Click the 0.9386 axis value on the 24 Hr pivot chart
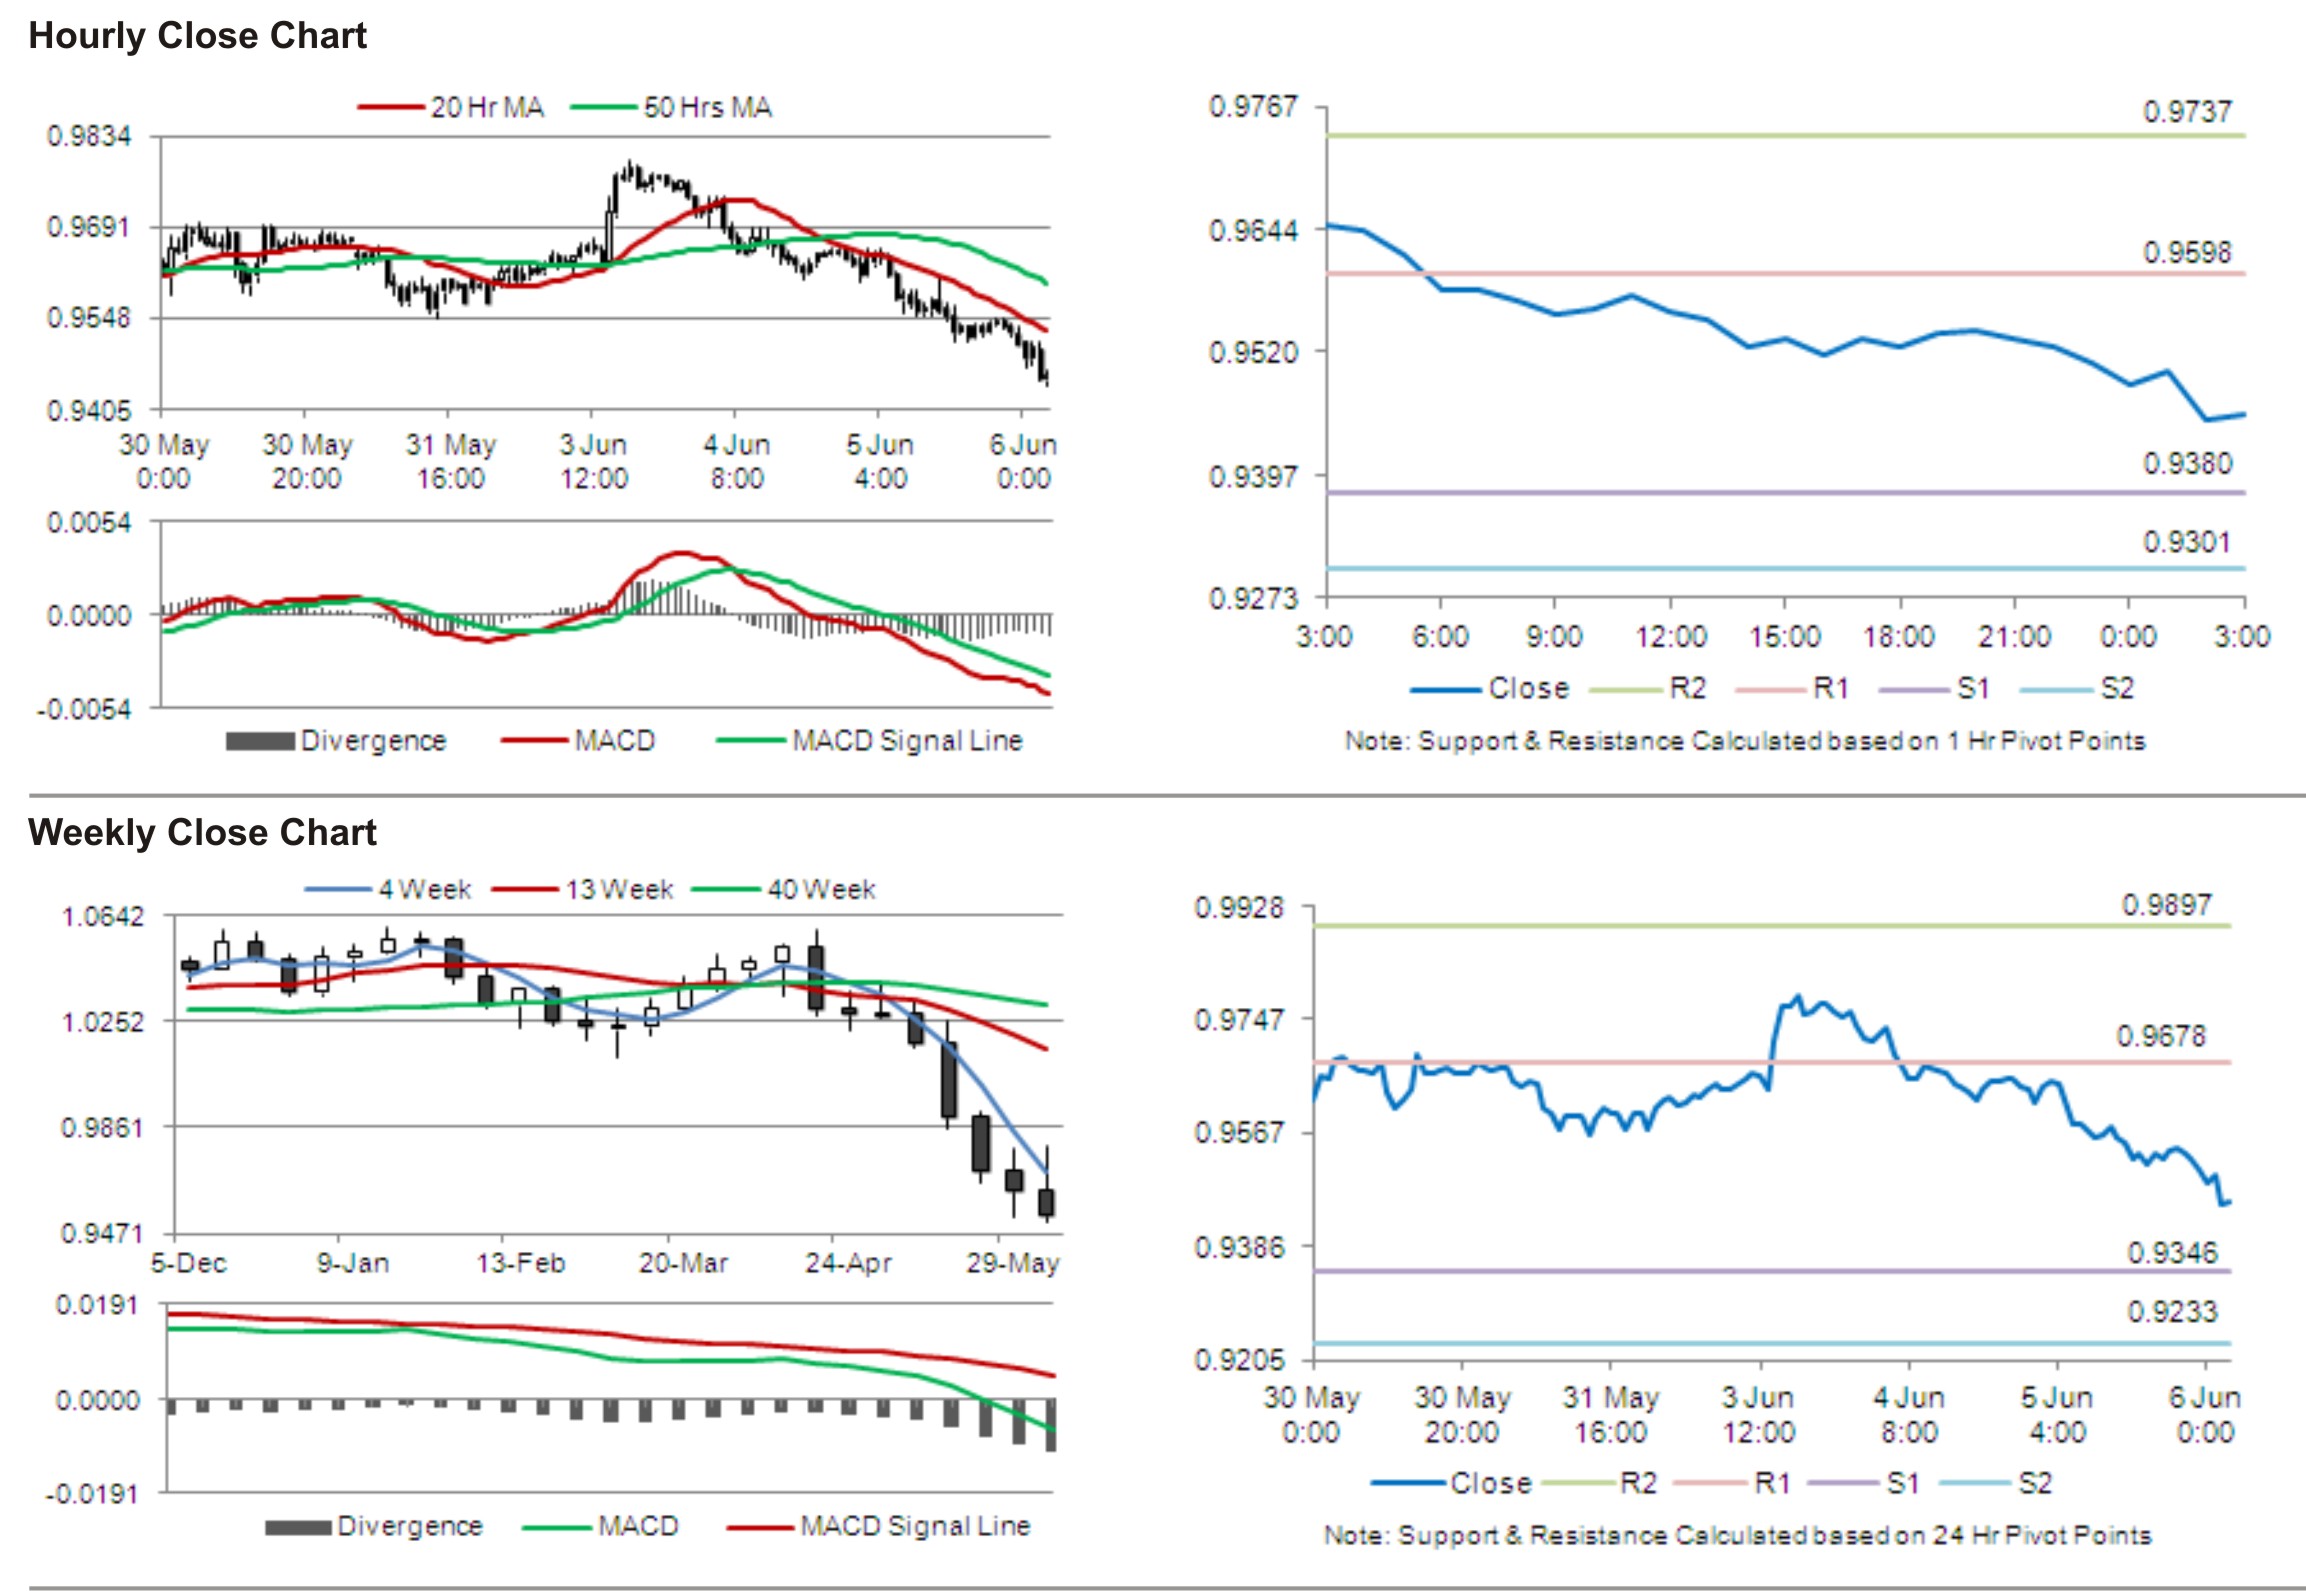2306x1591 pixels. (1239, 1247)
